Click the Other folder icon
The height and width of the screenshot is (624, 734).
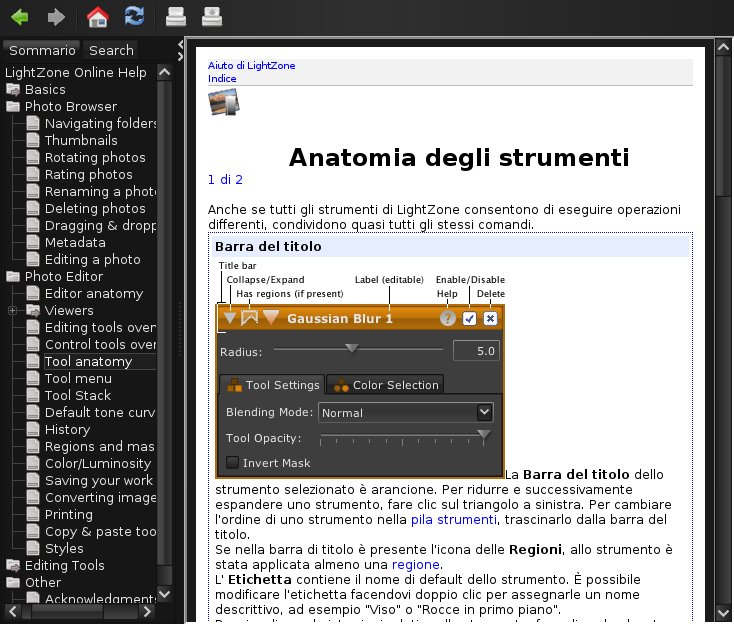click(x=13, y=582)
